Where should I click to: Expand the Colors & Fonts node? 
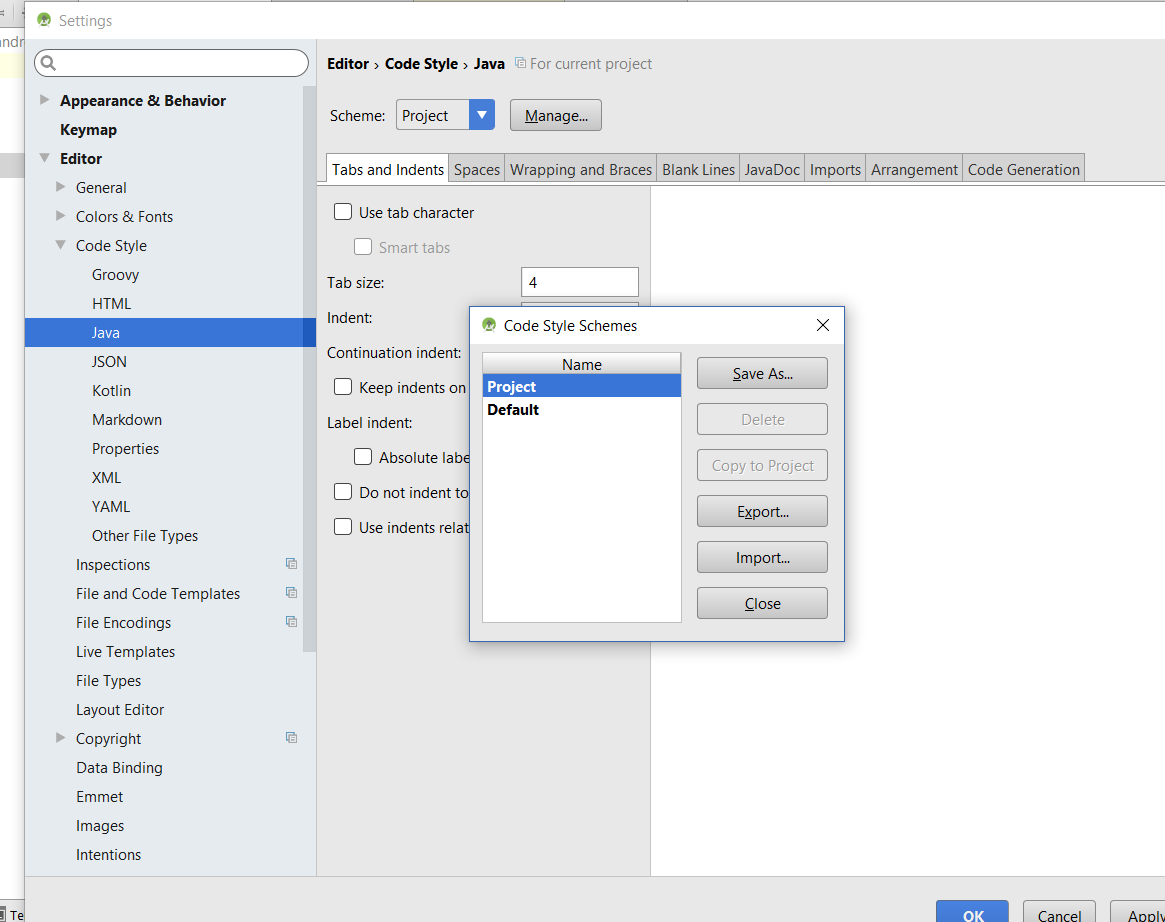pos(61,215)
